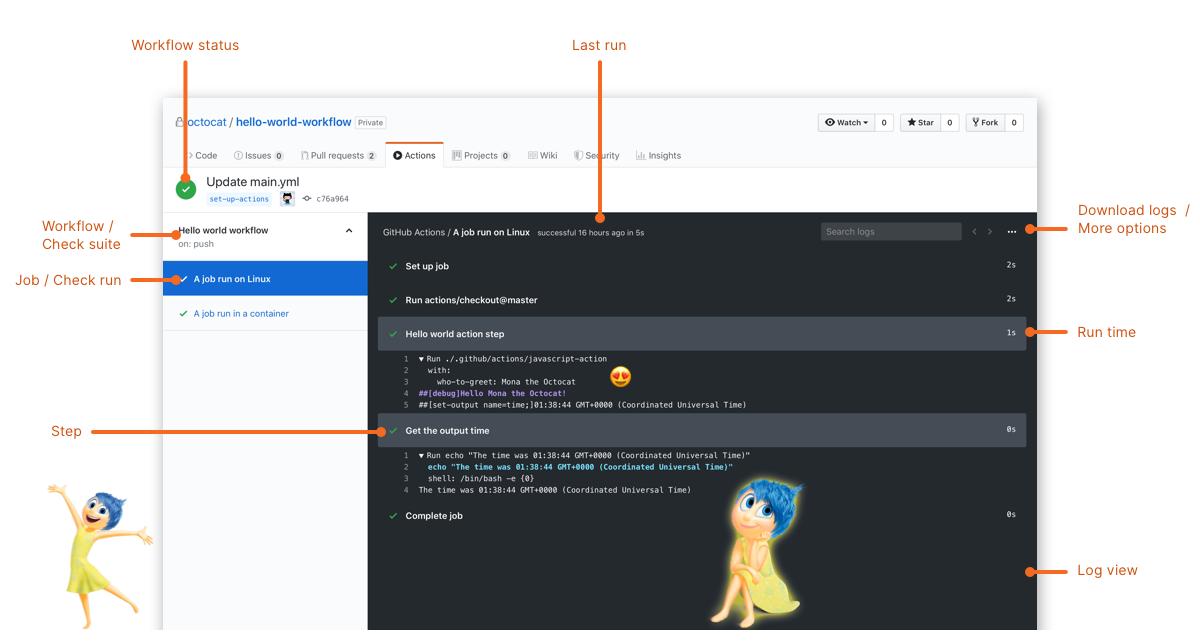Viewport: 1200px width, 644px height.
Task: Click the Fork button
Action: pos(983,123)
